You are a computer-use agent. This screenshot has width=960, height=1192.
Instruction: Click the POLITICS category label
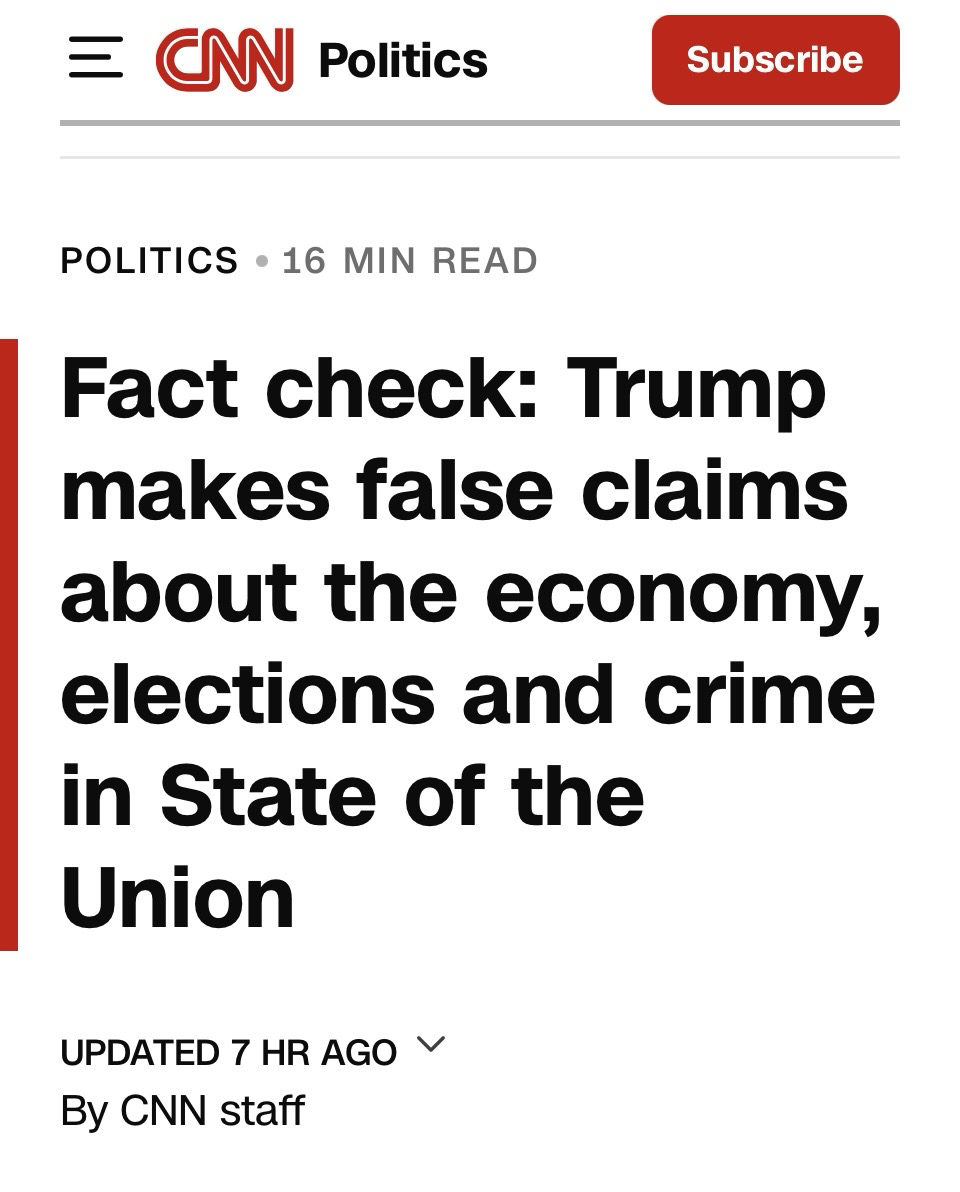150,261
